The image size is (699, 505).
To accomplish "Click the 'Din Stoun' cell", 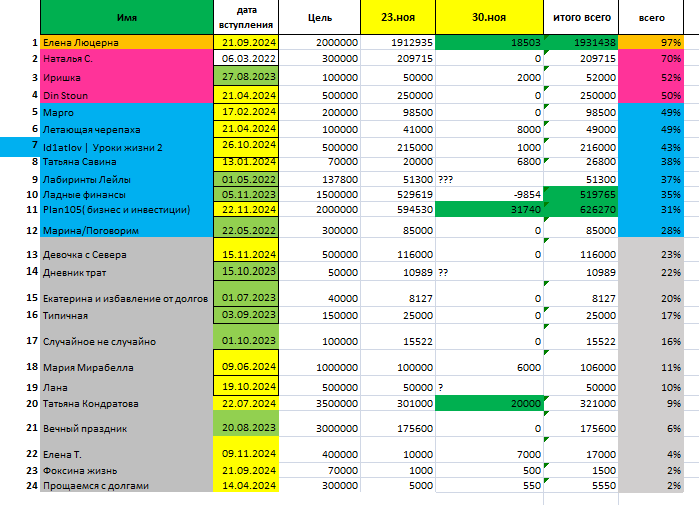I will tap(127, 95).
